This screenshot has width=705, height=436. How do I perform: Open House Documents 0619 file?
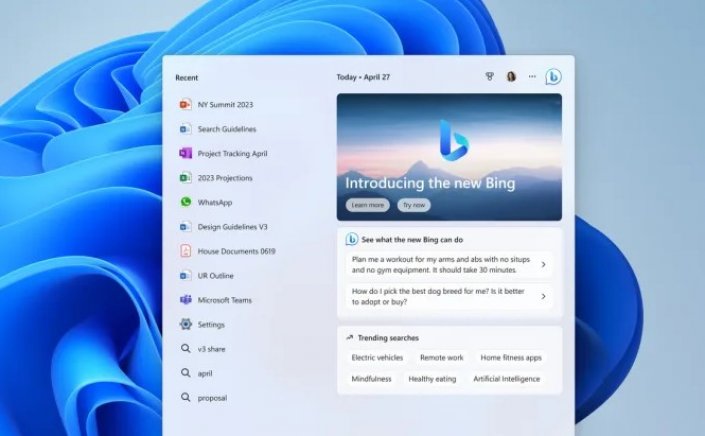coord(236,251)
